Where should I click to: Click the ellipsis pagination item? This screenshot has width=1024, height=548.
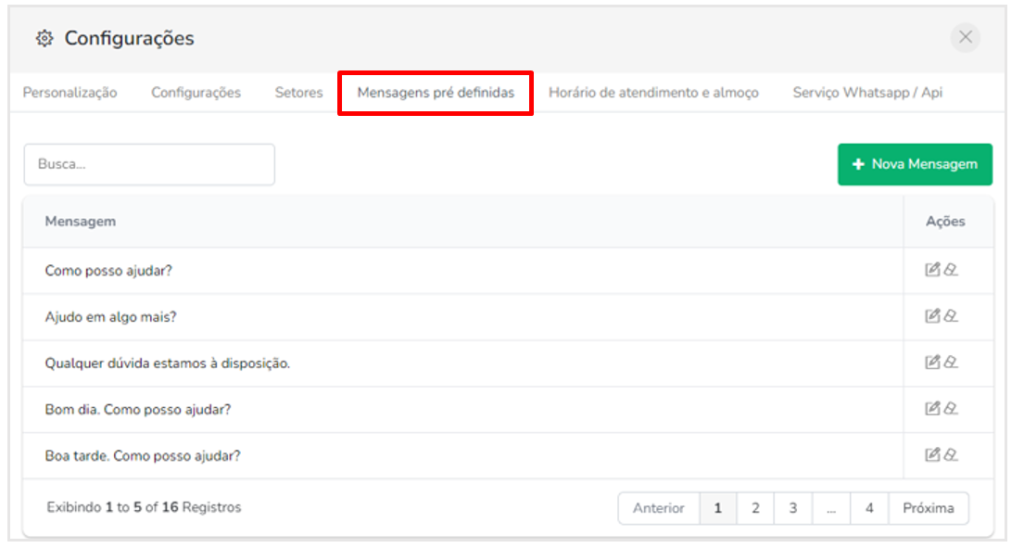click(831, 508)
